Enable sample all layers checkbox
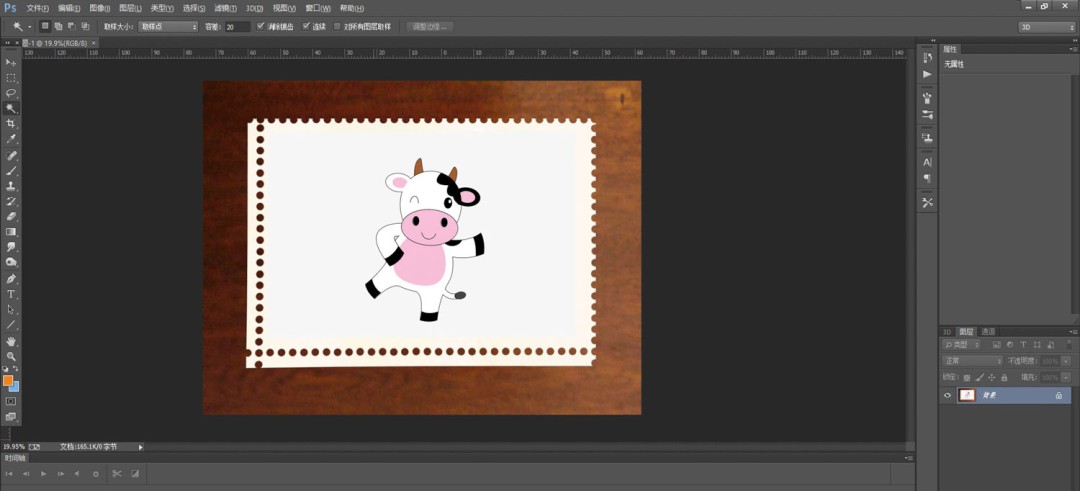This screenshot has width=1080, height=491. (337, 26)
